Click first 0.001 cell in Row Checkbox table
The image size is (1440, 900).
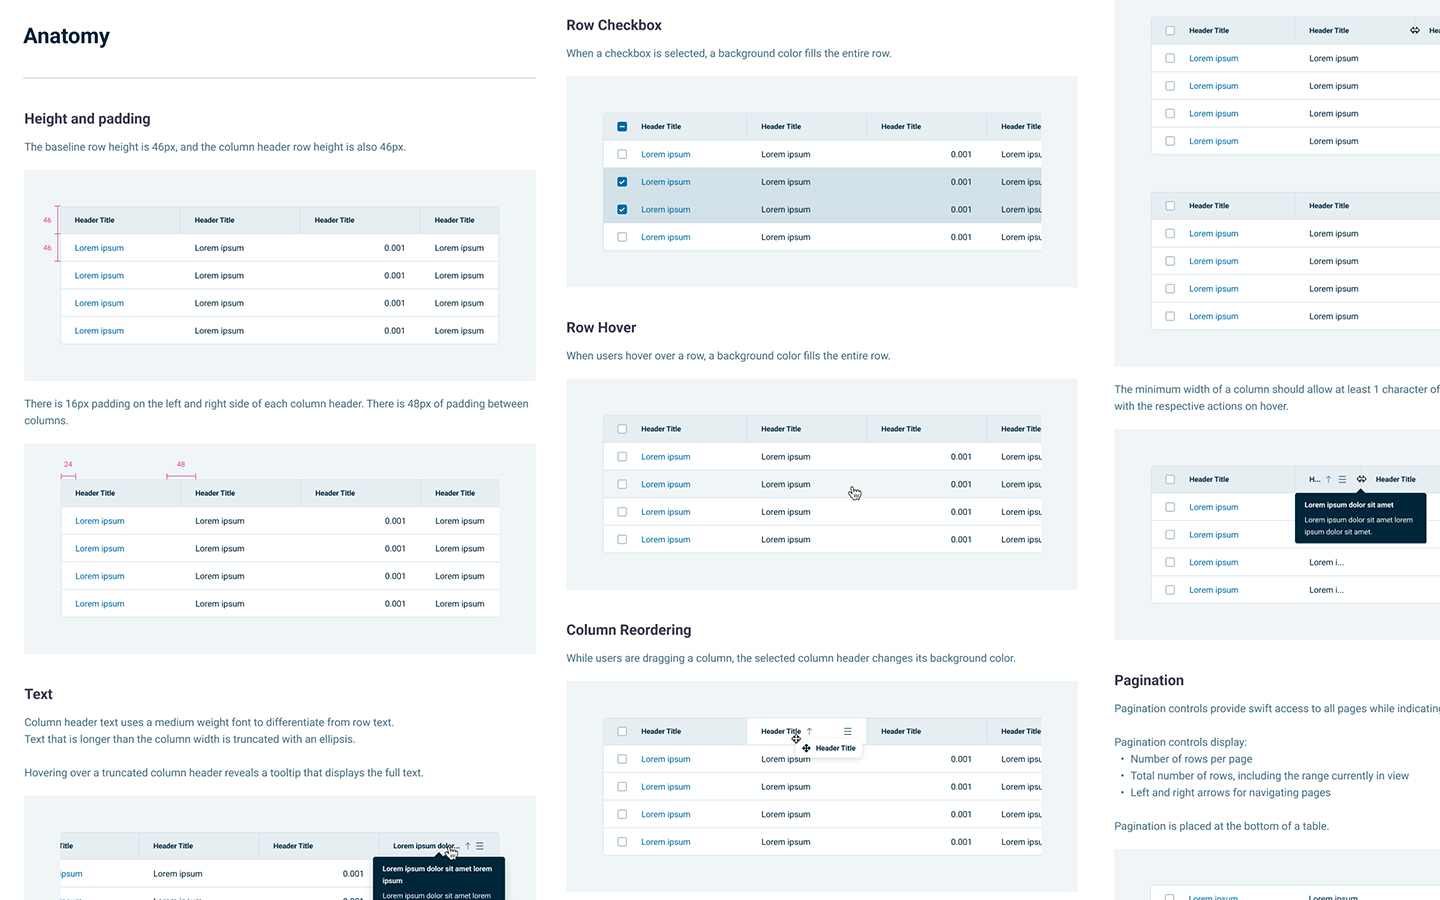tap(961, 154)
